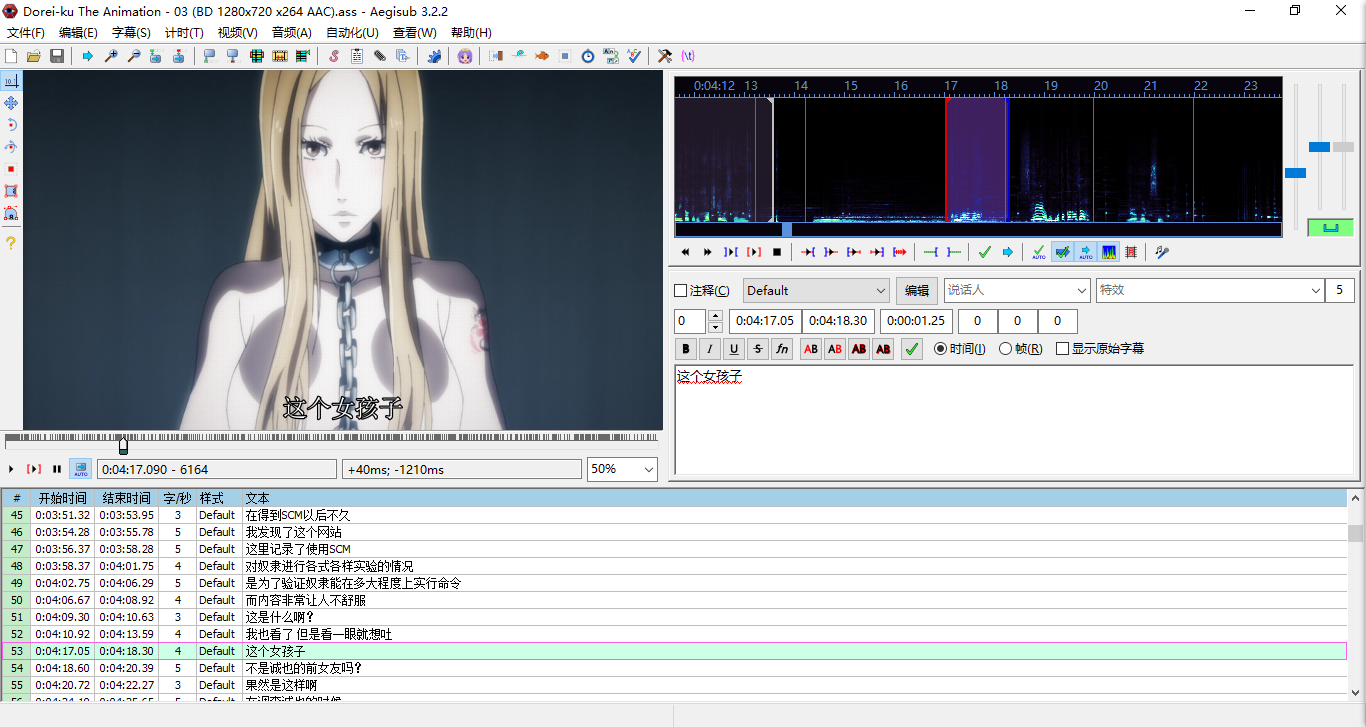Commit line with green check near AB buttons
Viewport: 1366px width, 727px height.
click(912, 349)
